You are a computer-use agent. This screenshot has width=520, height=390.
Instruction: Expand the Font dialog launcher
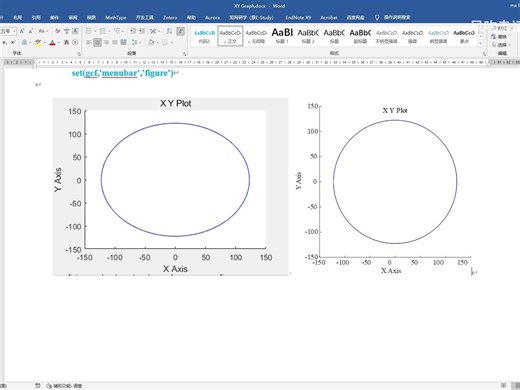pos(79,54)
